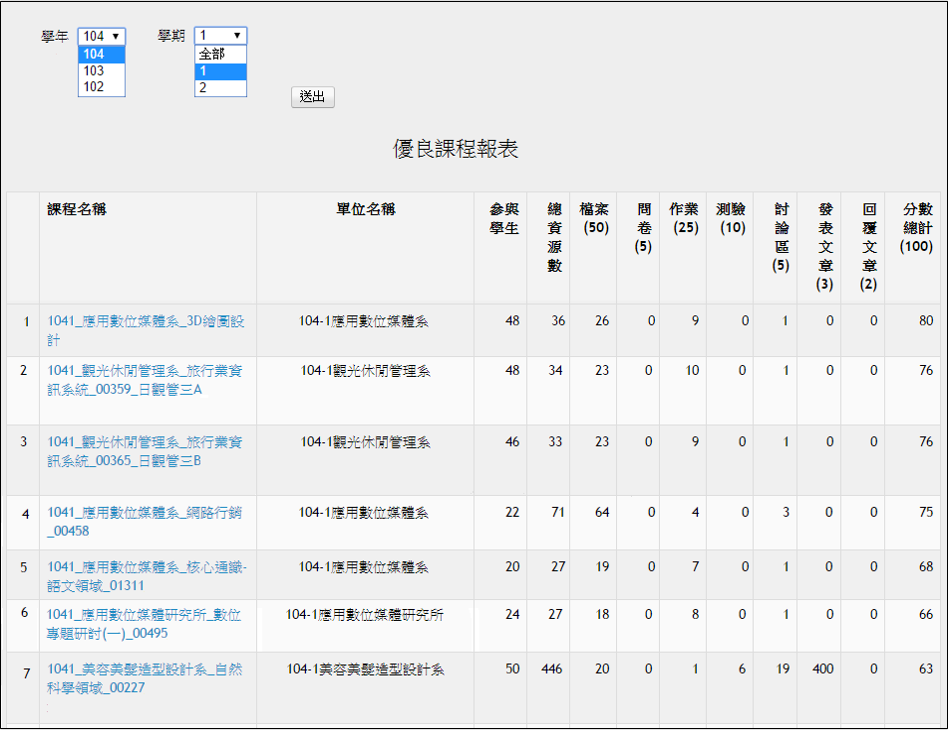The width and height of the screenshot is (948, 730).
Task: Open the 學年 year dropdown
Action: point(101,36)
